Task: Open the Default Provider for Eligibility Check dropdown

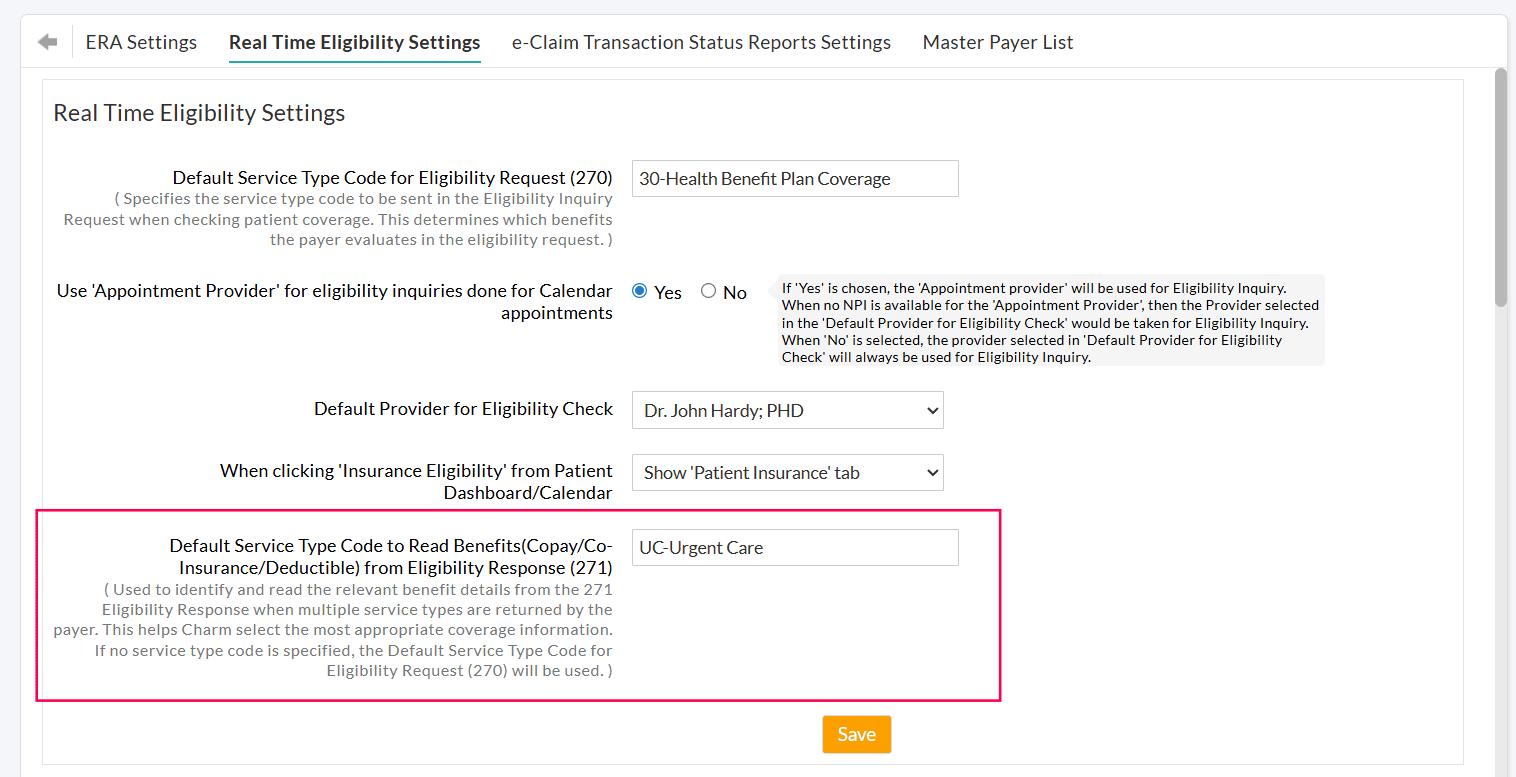Action: pyautogui.click(x=787, y=410)
